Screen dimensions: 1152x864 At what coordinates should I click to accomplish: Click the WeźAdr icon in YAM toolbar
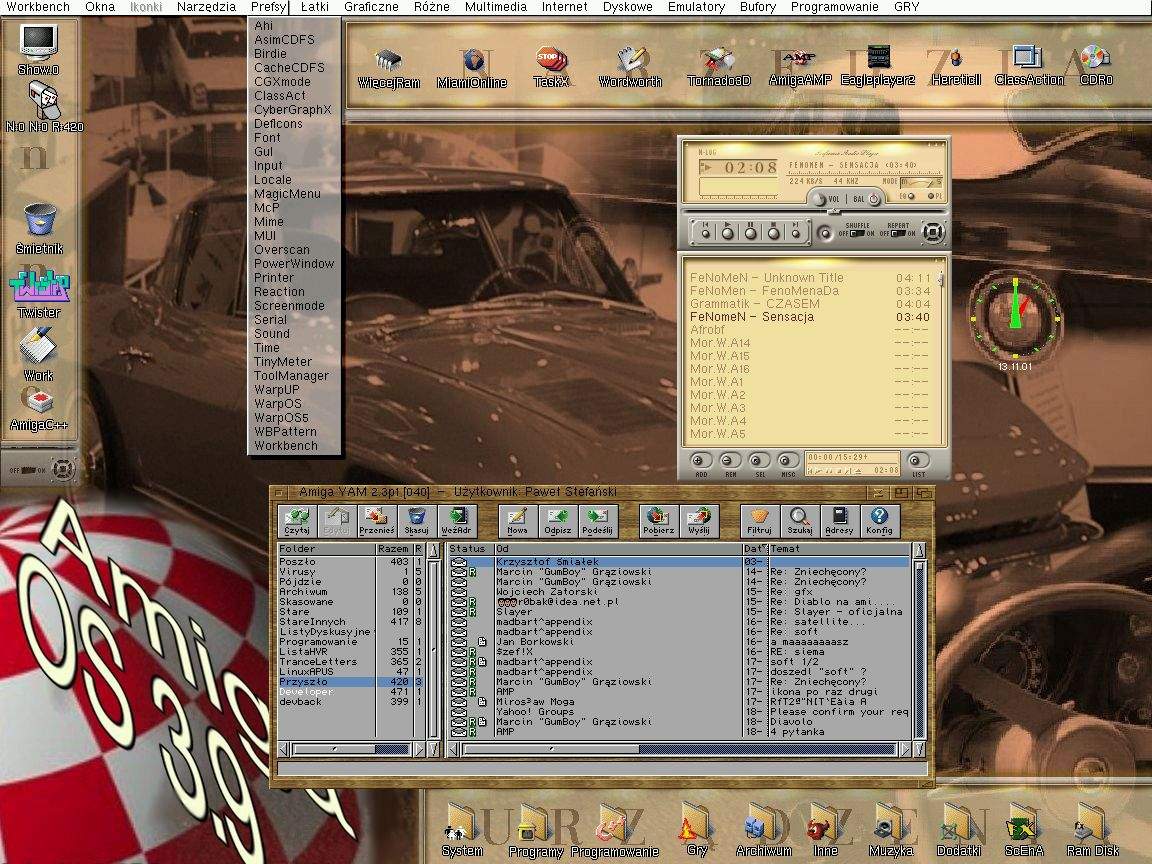456,521
